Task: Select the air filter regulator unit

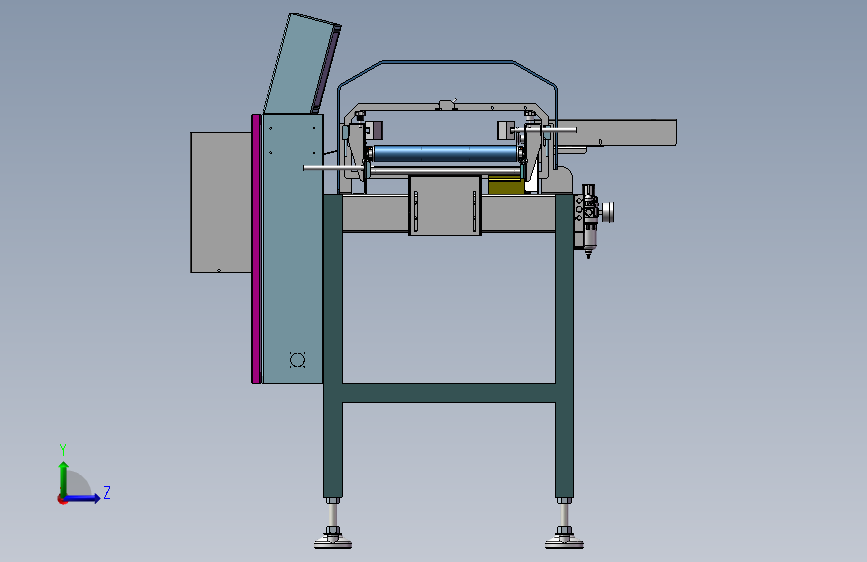Action: point(592,220)
